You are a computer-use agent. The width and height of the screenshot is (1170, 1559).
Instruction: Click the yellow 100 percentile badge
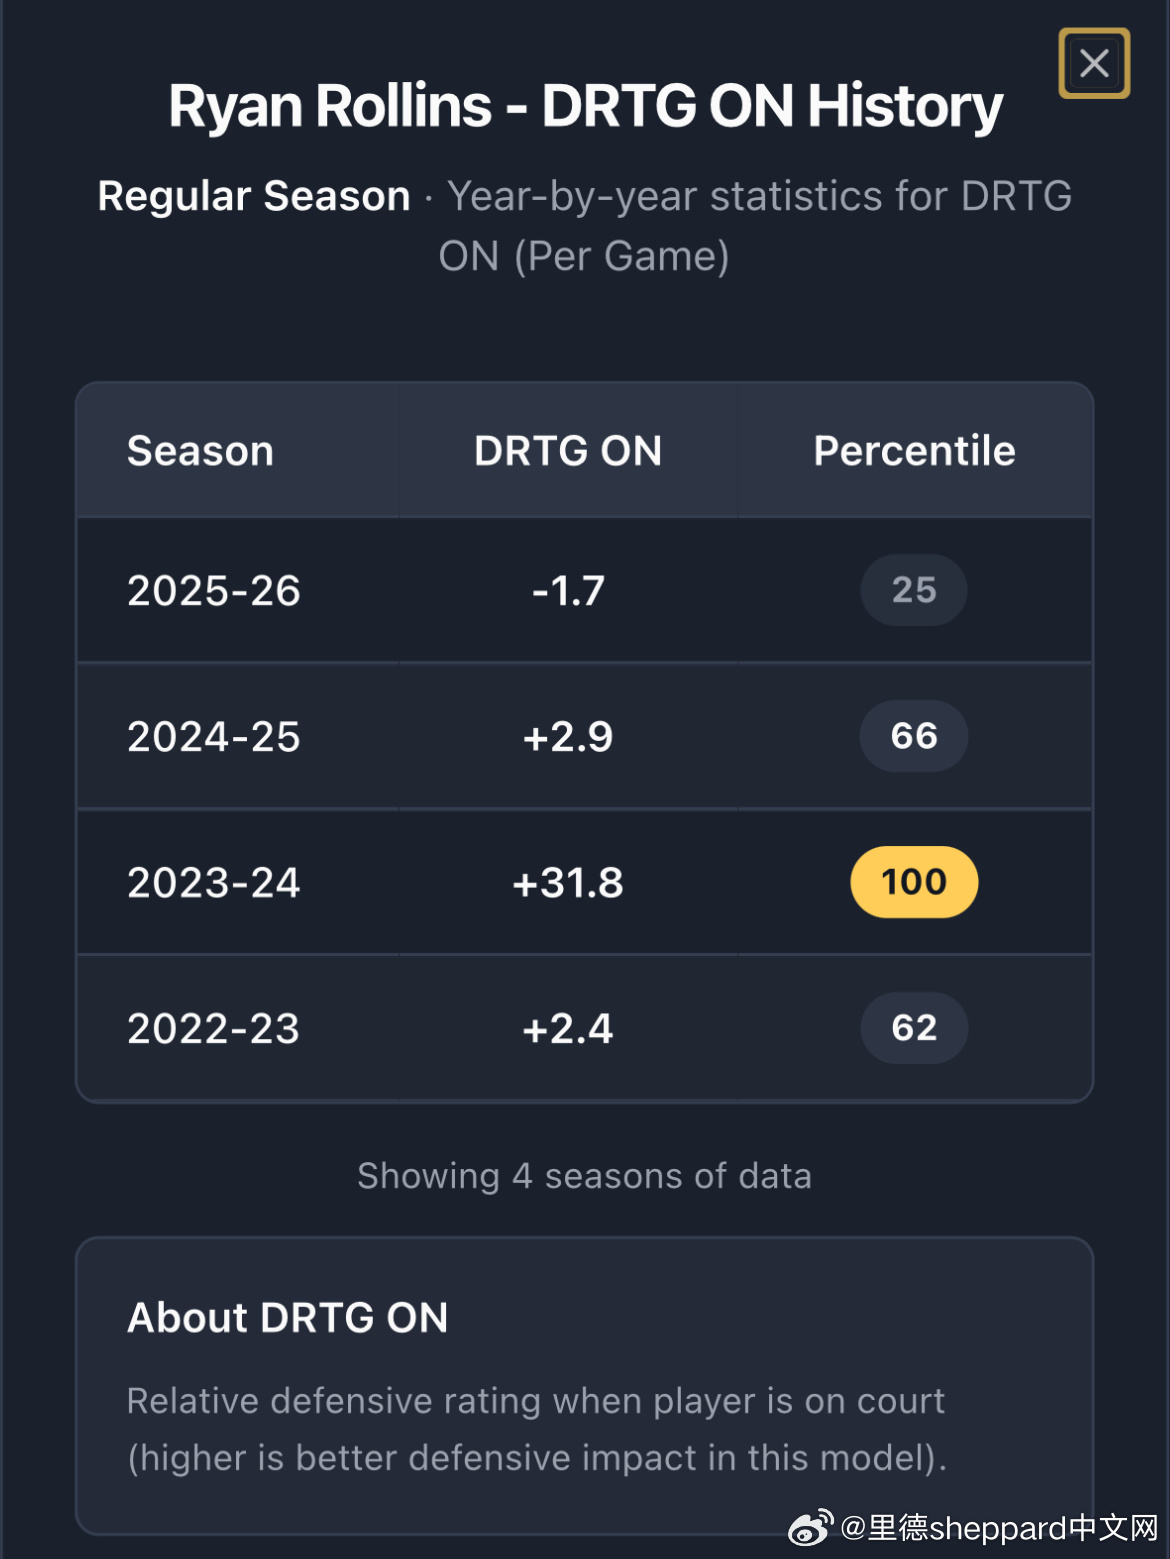[x=914, y=882]
